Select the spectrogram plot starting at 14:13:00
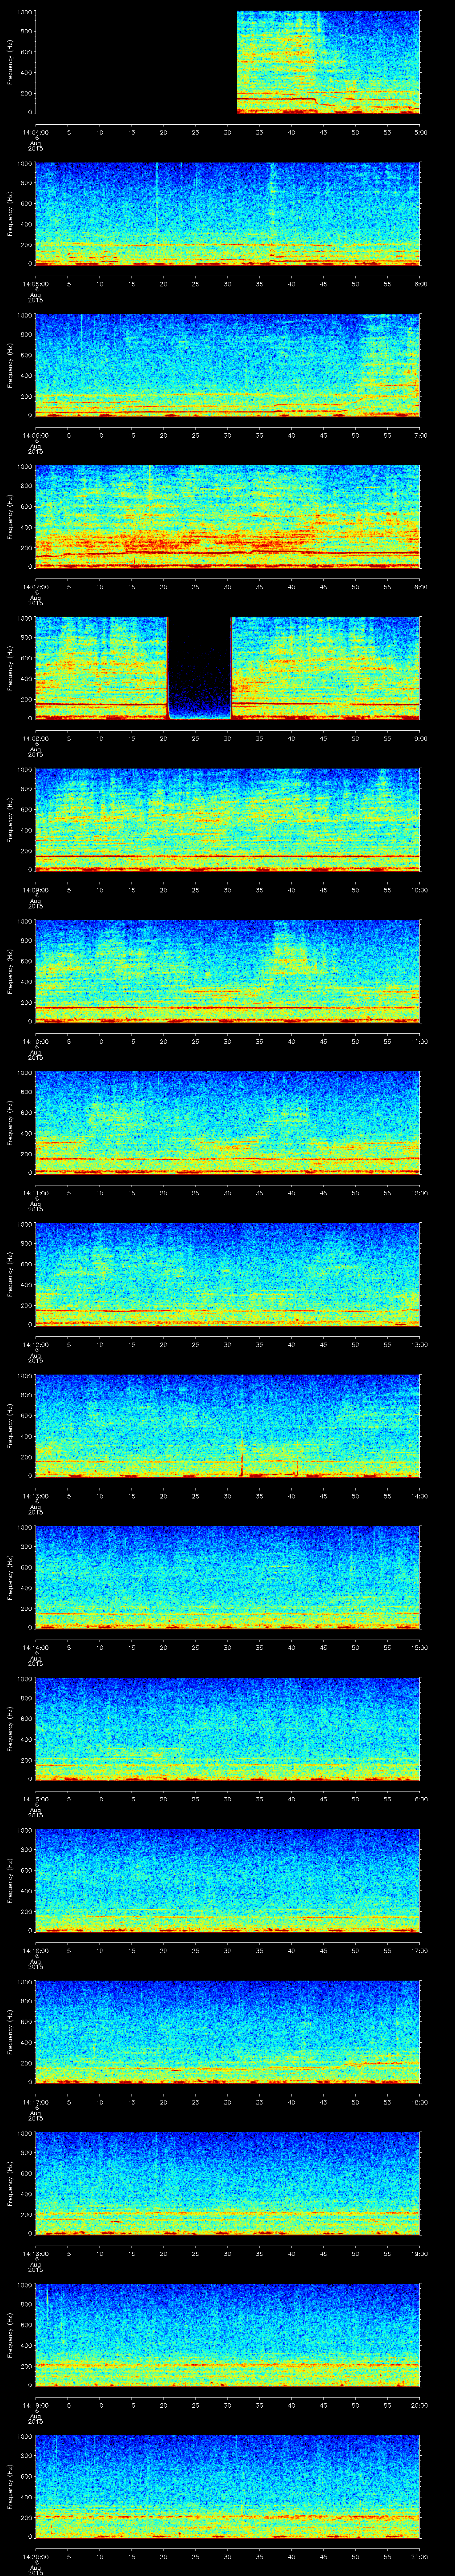 228,1426
